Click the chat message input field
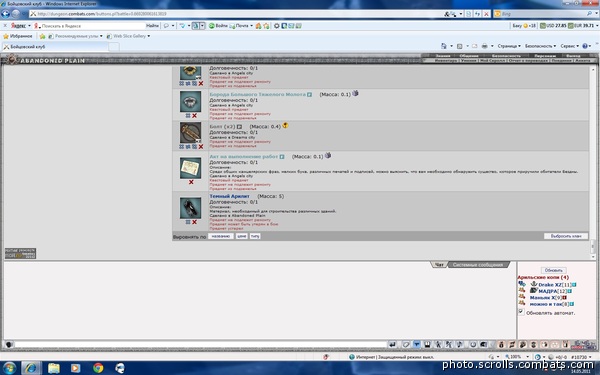This screenshot has width=600, height=375. pos(200,345)
